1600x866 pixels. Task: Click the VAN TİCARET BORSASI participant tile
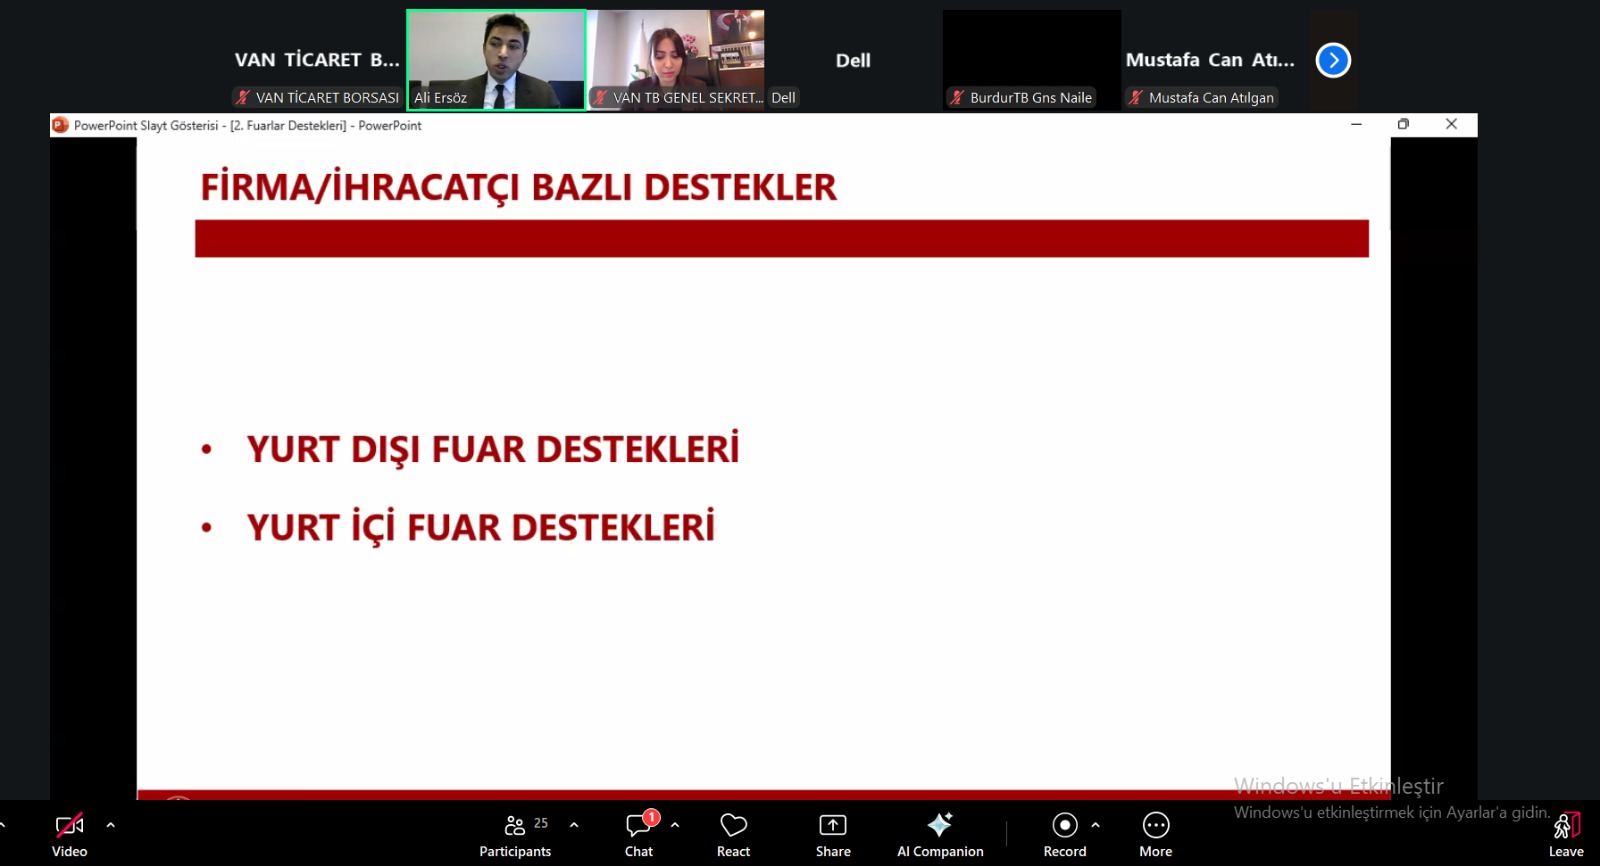tap(317, 60)
